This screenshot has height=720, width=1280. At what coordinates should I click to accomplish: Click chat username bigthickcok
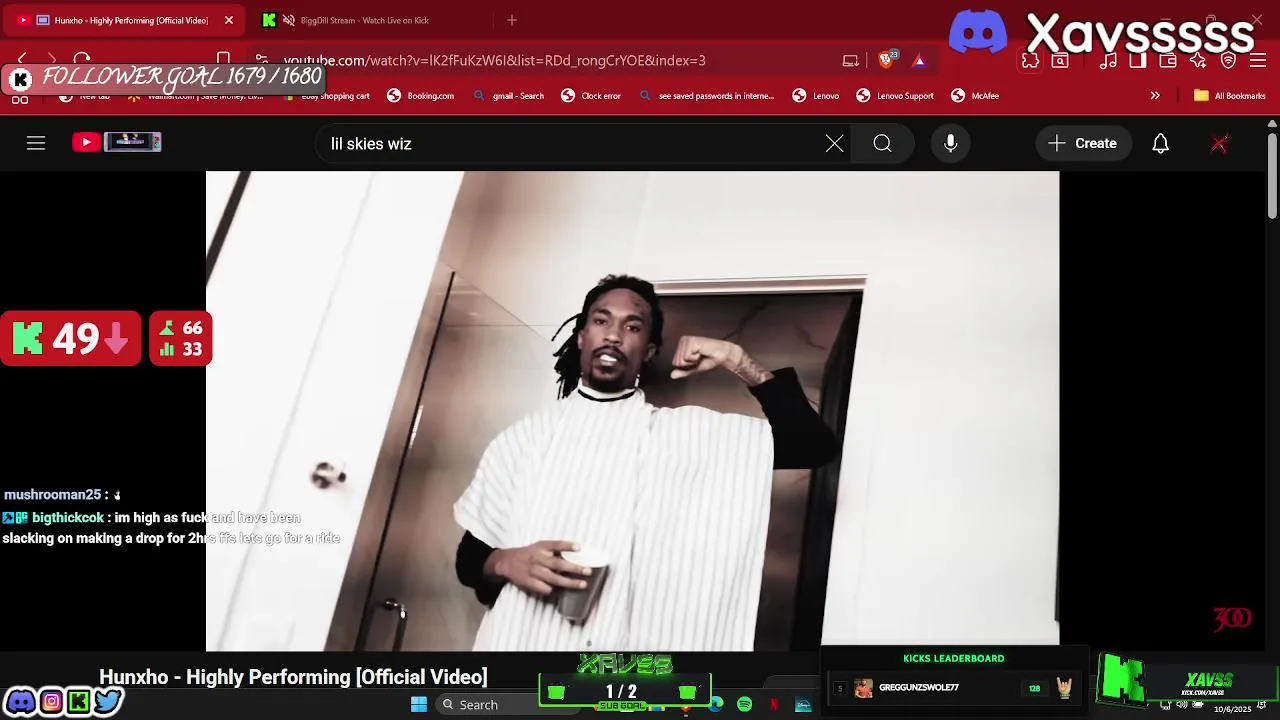[x=67, y=518]
